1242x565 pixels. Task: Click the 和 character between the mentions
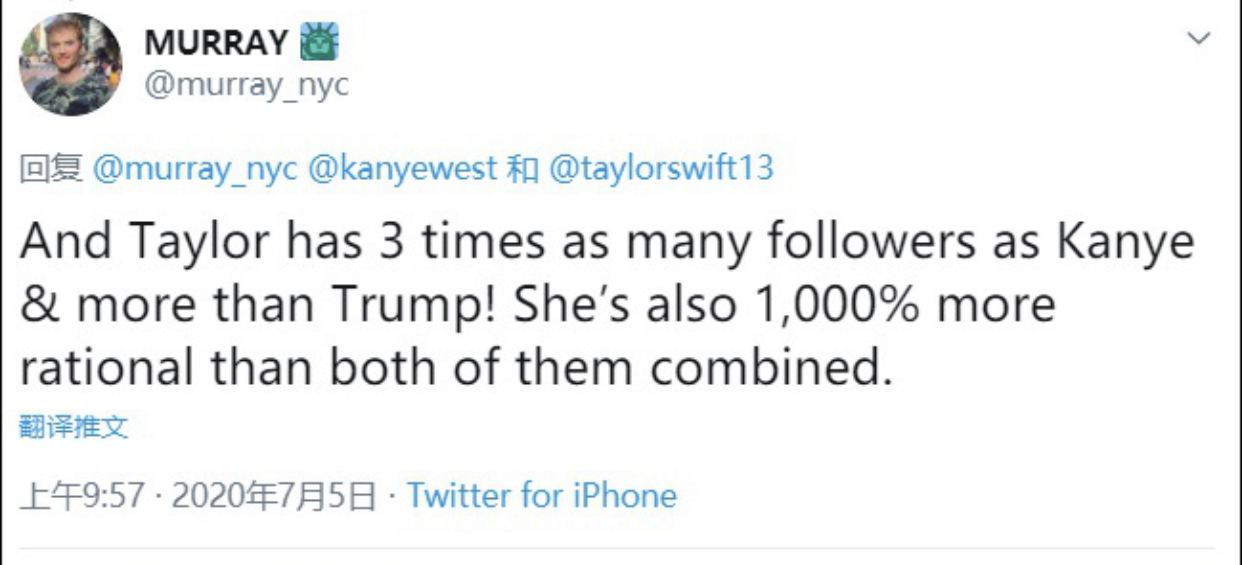click(523, 168)
